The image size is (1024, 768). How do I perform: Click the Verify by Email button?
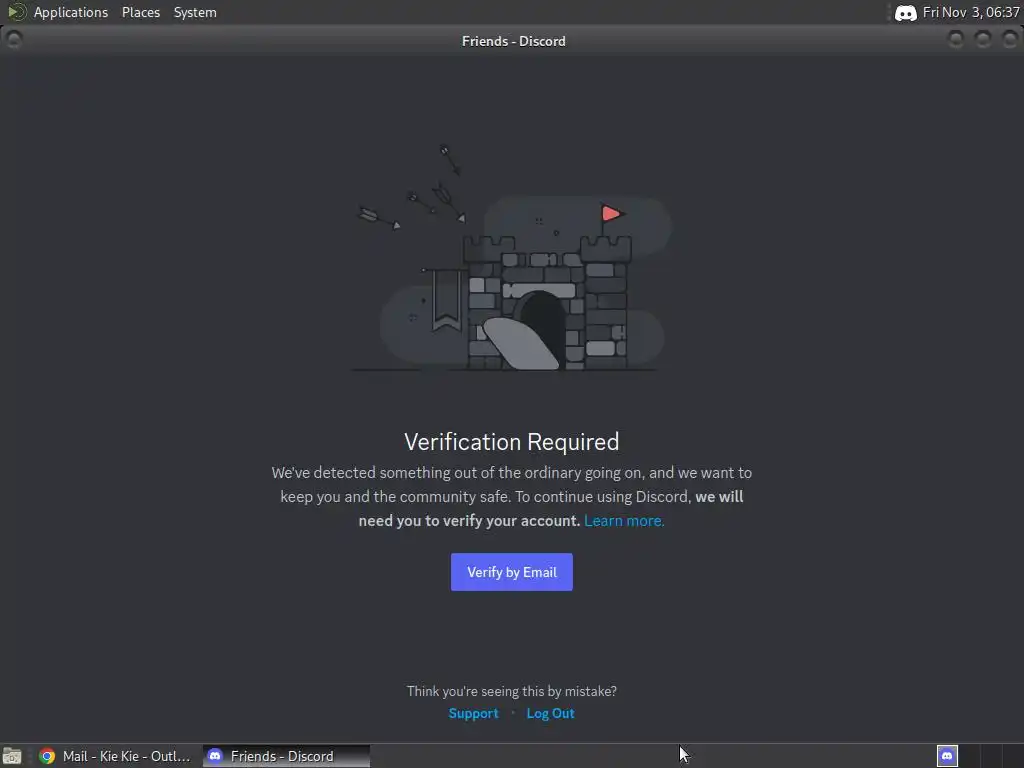(511, 572)
